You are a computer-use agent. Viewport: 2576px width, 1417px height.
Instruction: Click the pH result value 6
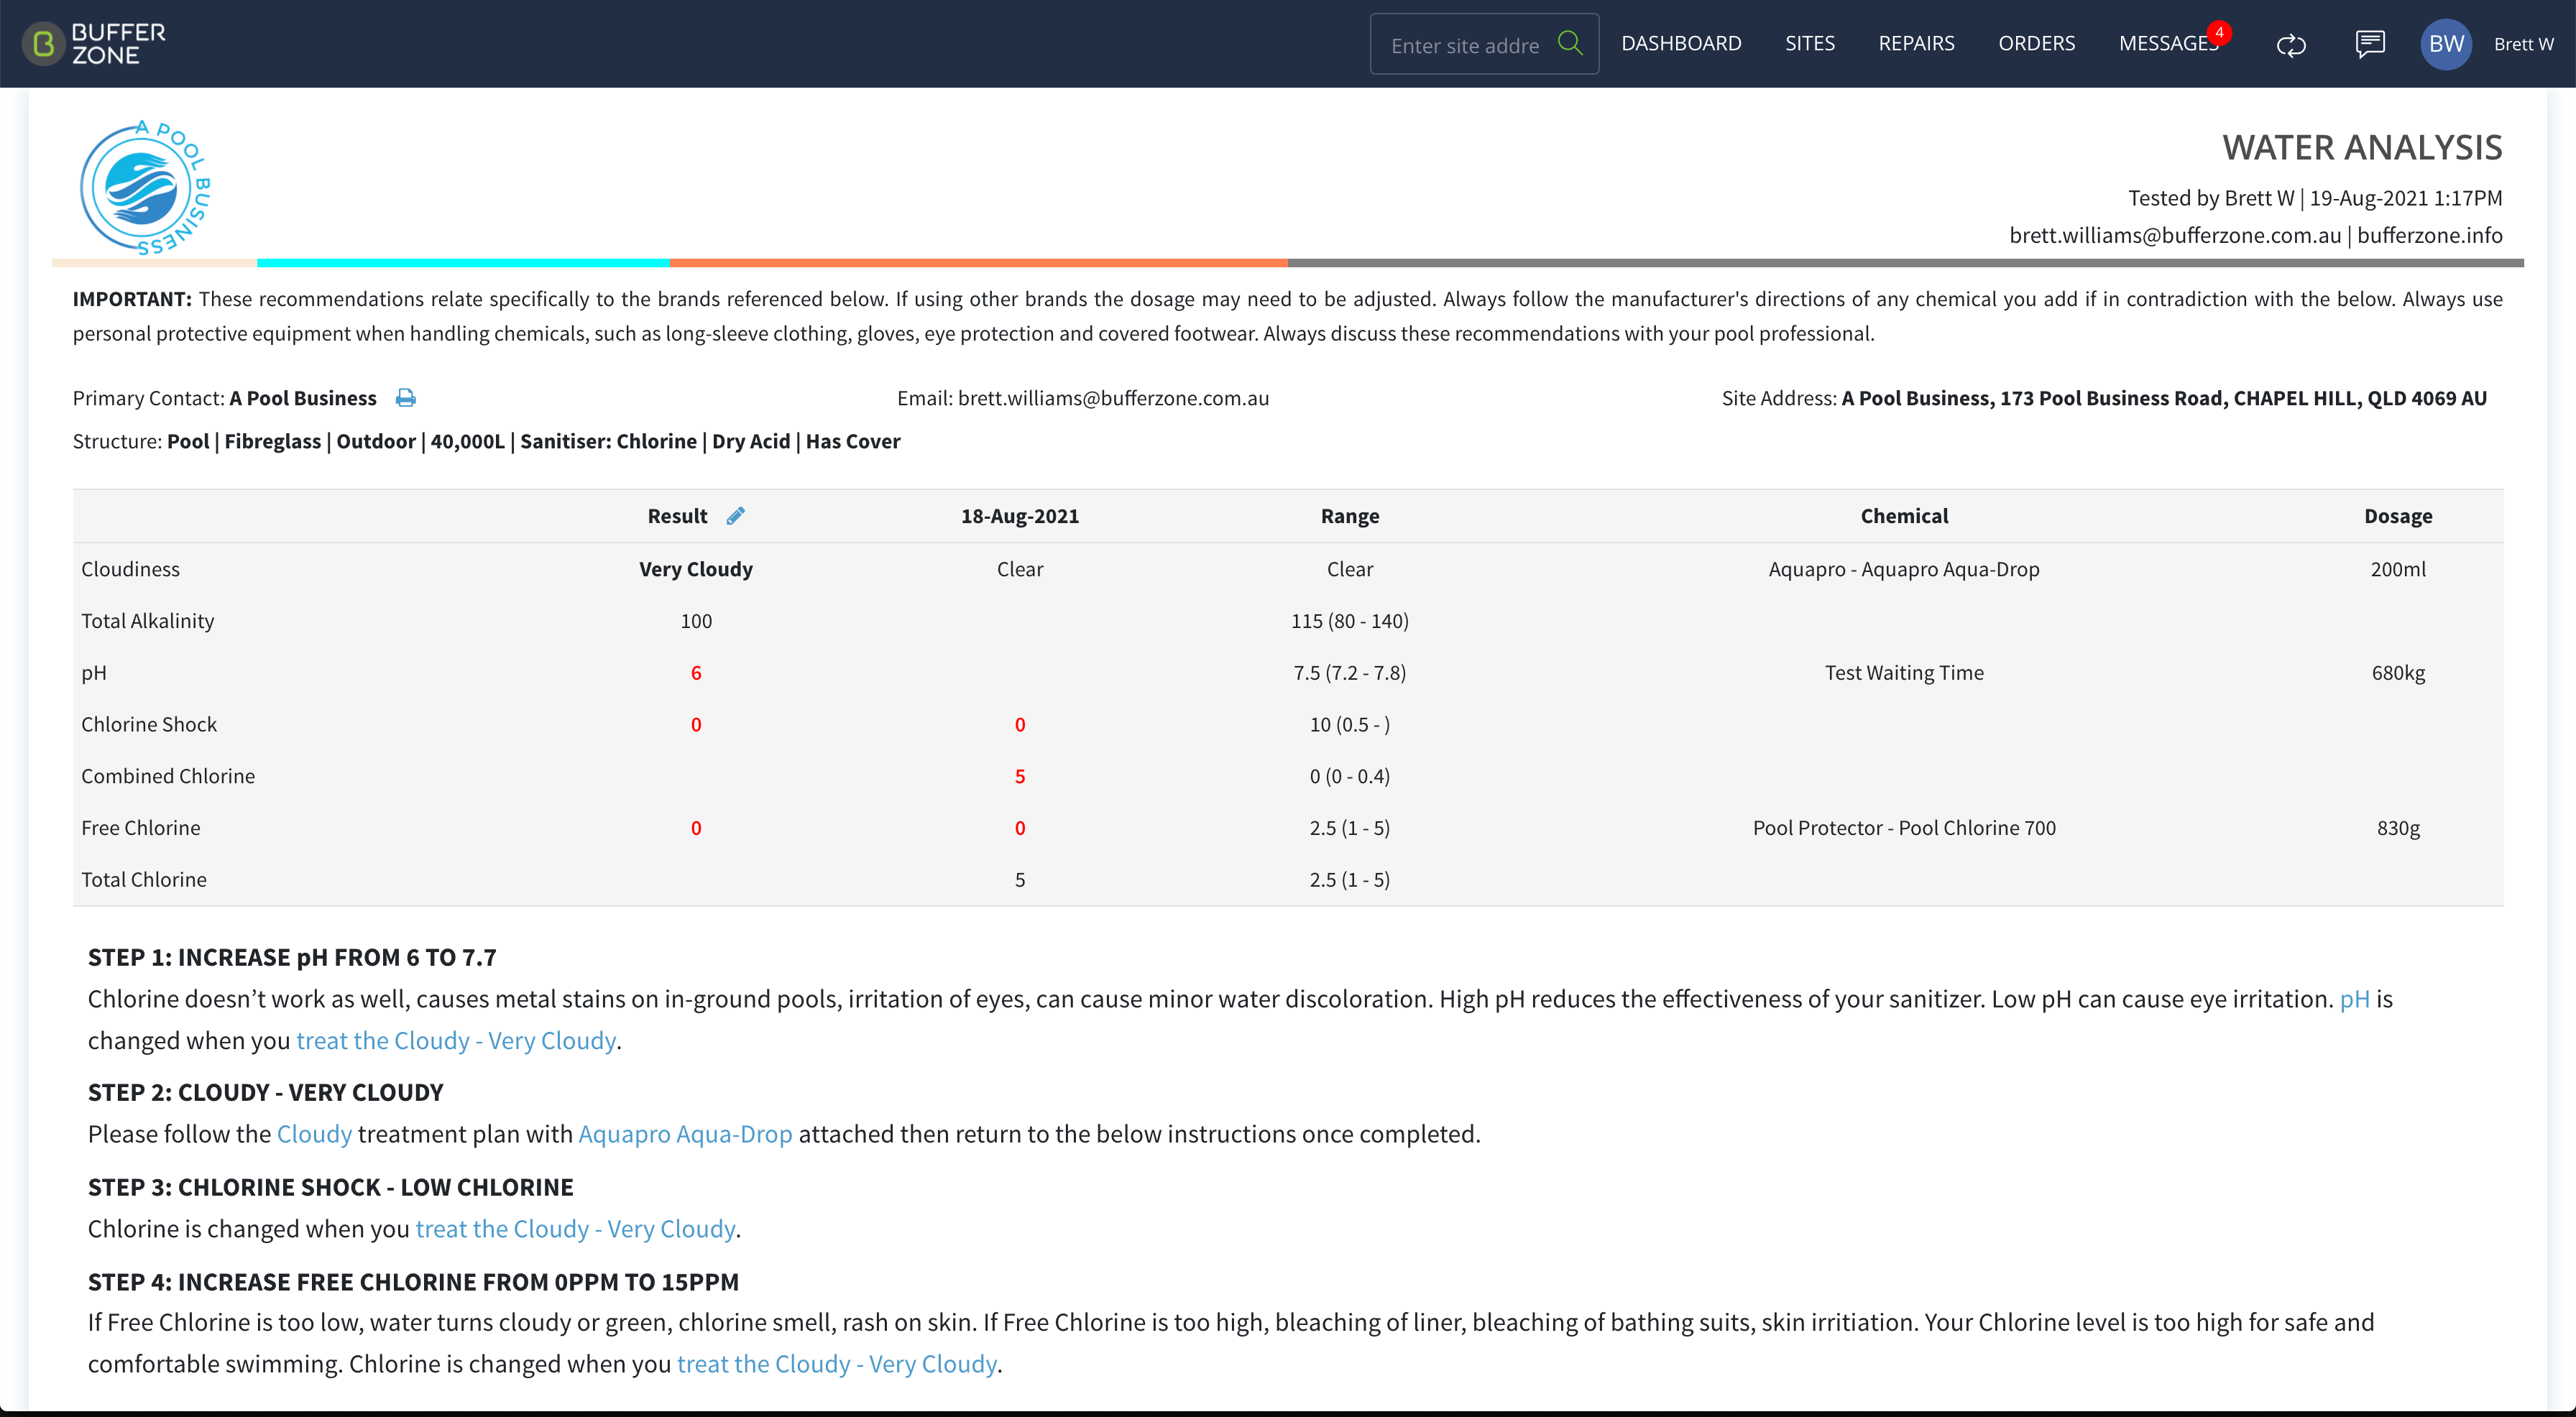pos(696,673)
